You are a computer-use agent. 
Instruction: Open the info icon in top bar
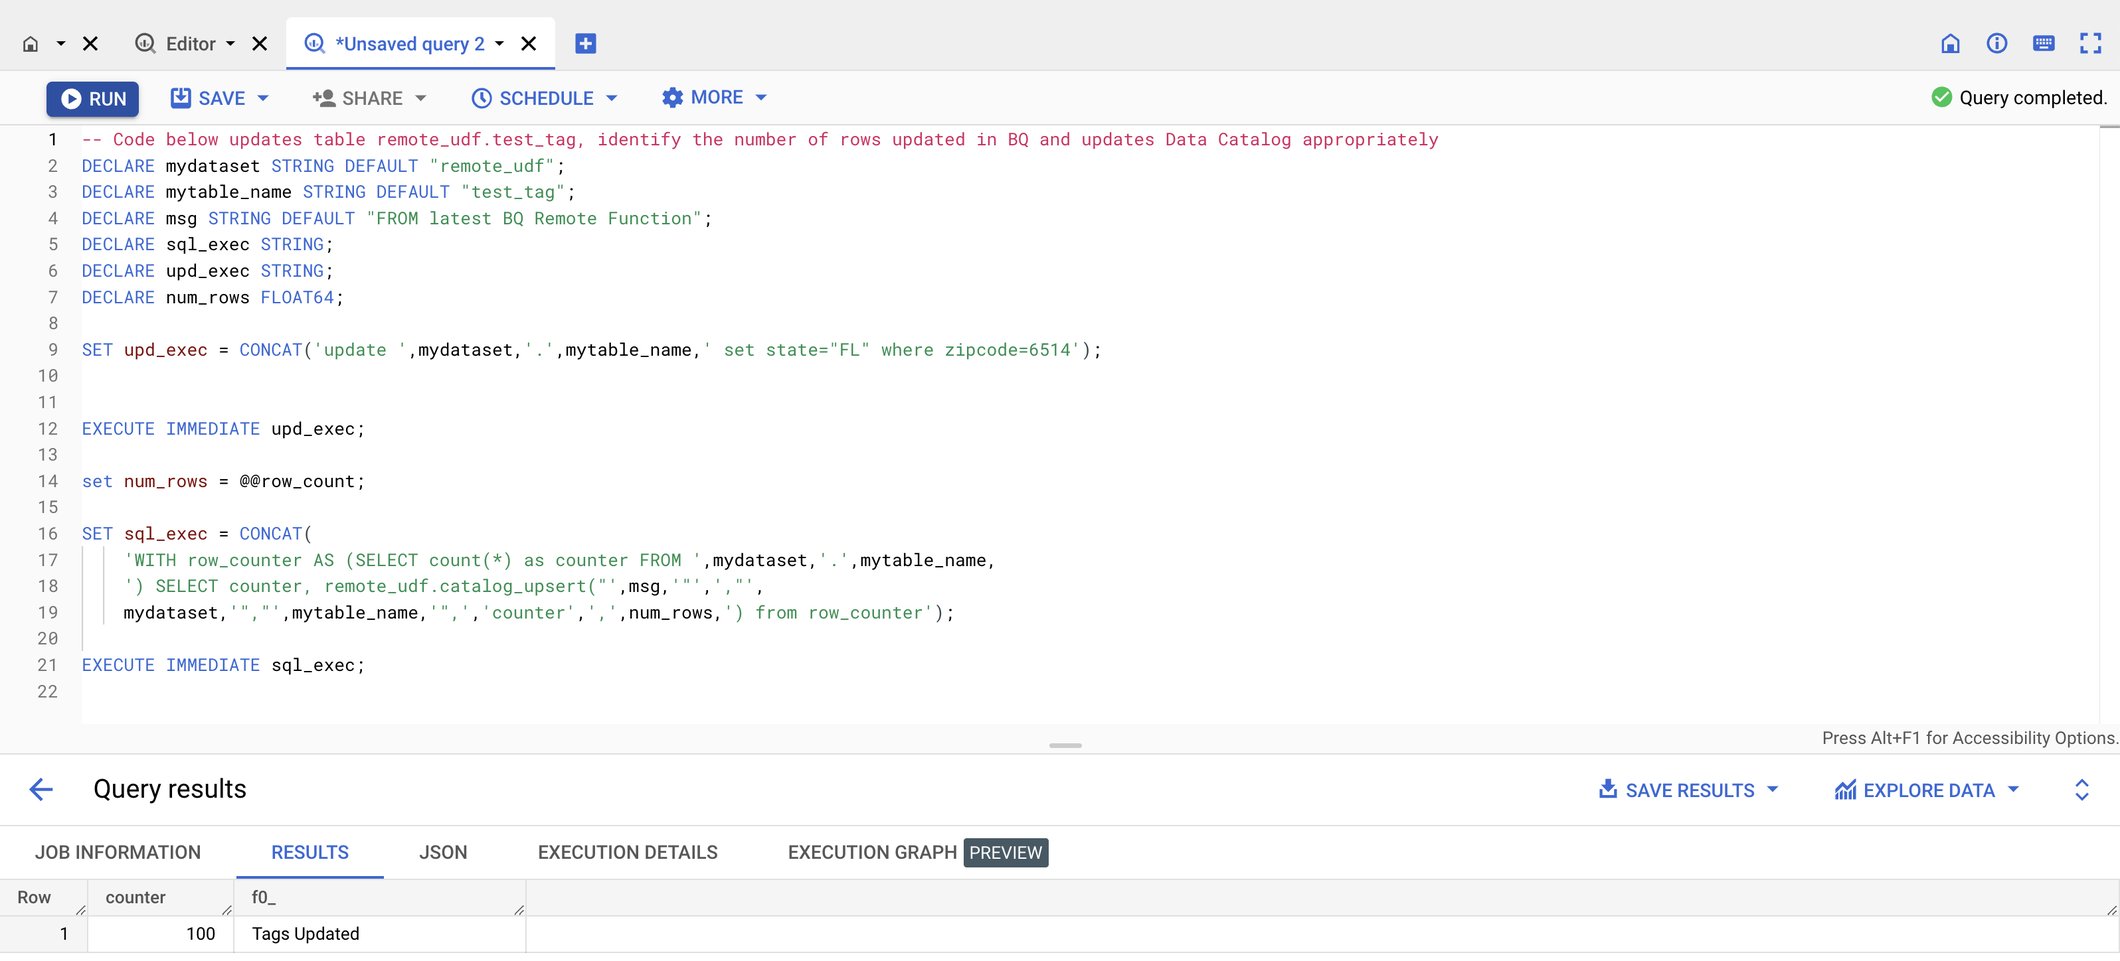[x=1997, y=43]
